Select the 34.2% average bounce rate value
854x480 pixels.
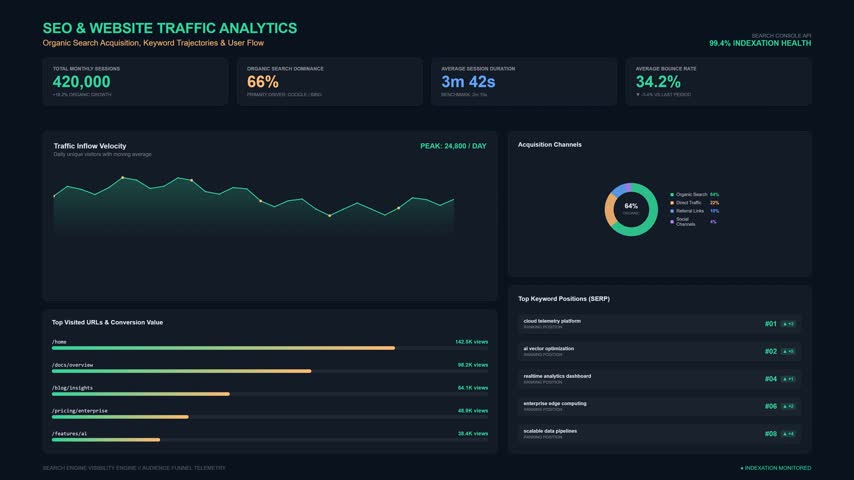coord(658,82)
